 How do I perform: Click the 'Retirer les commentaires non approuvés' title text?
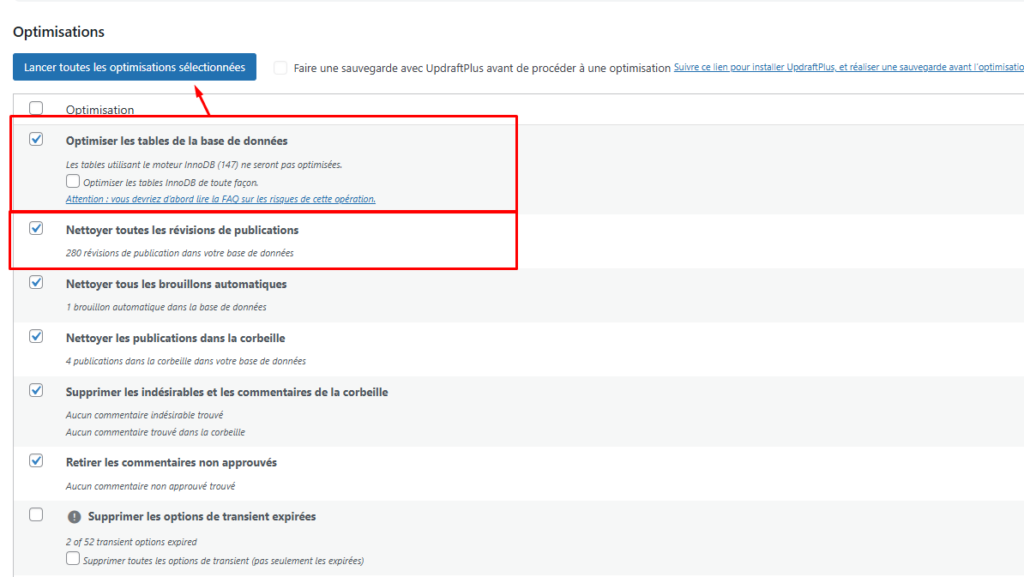(171, 462)
